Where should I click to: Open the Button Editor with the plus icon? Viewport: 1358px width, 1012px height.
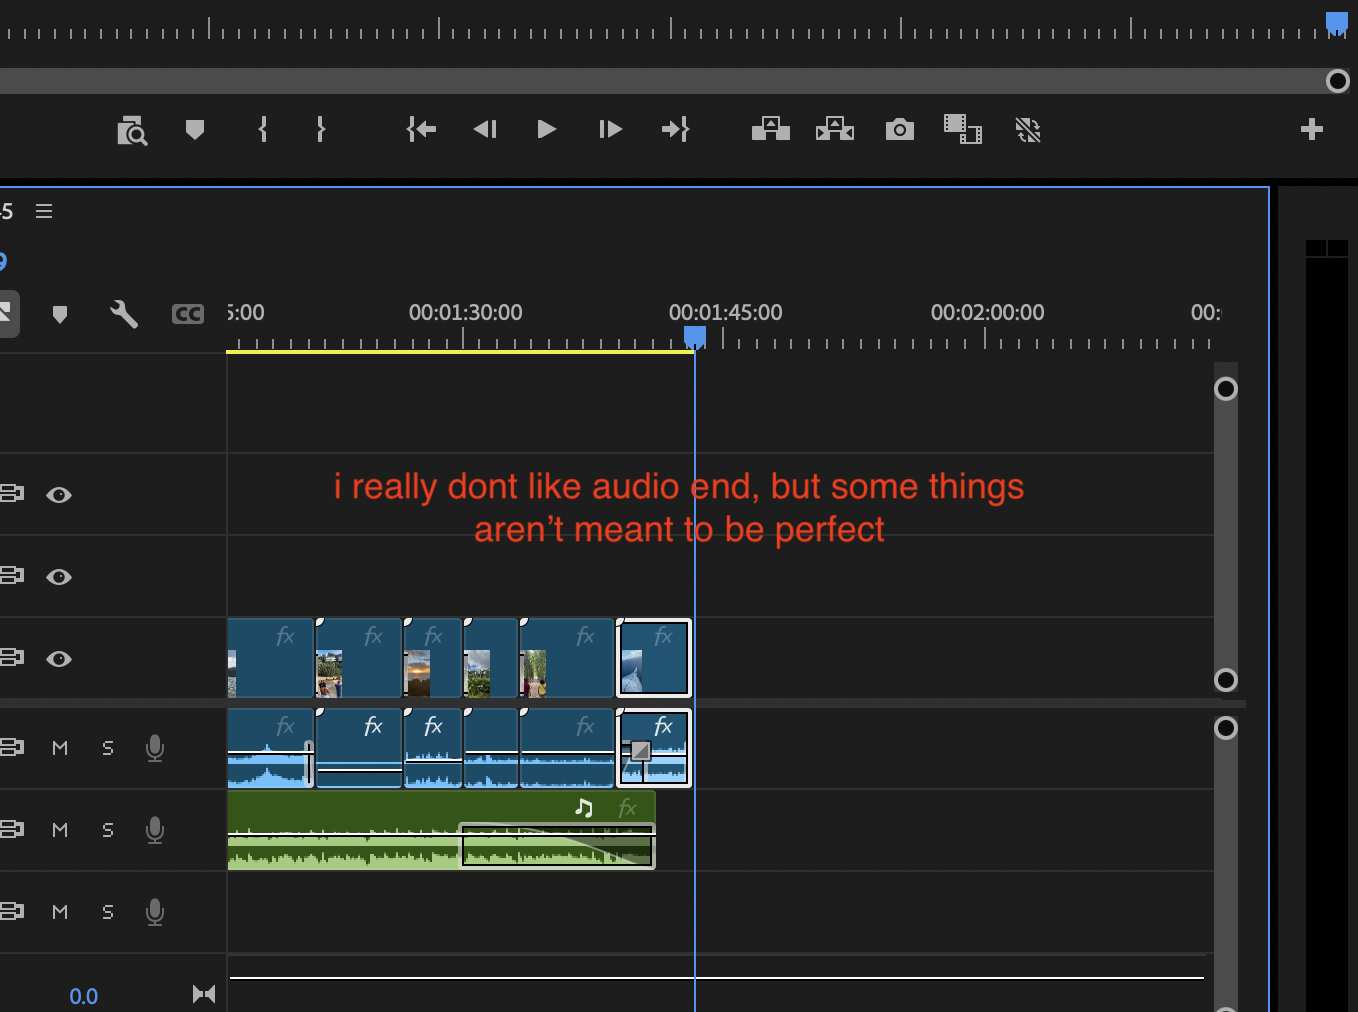1312,129
